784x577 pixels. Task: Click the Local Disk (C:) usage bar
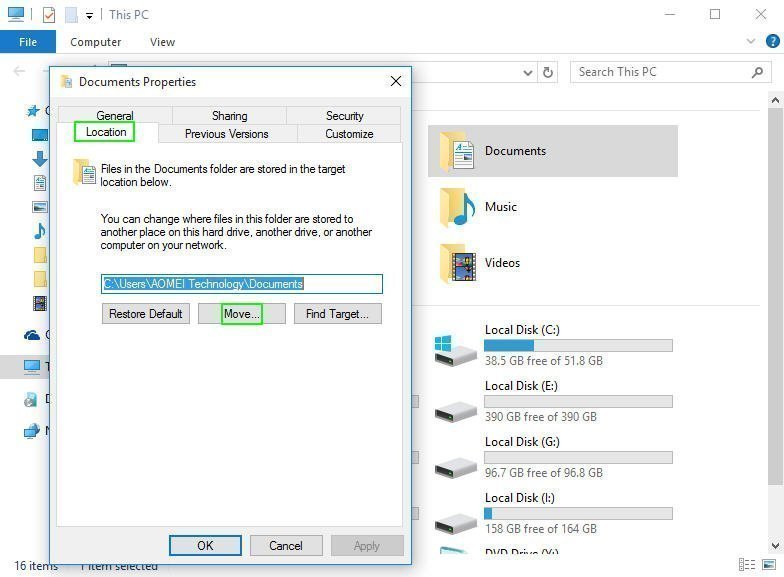[x=578, y=346]
